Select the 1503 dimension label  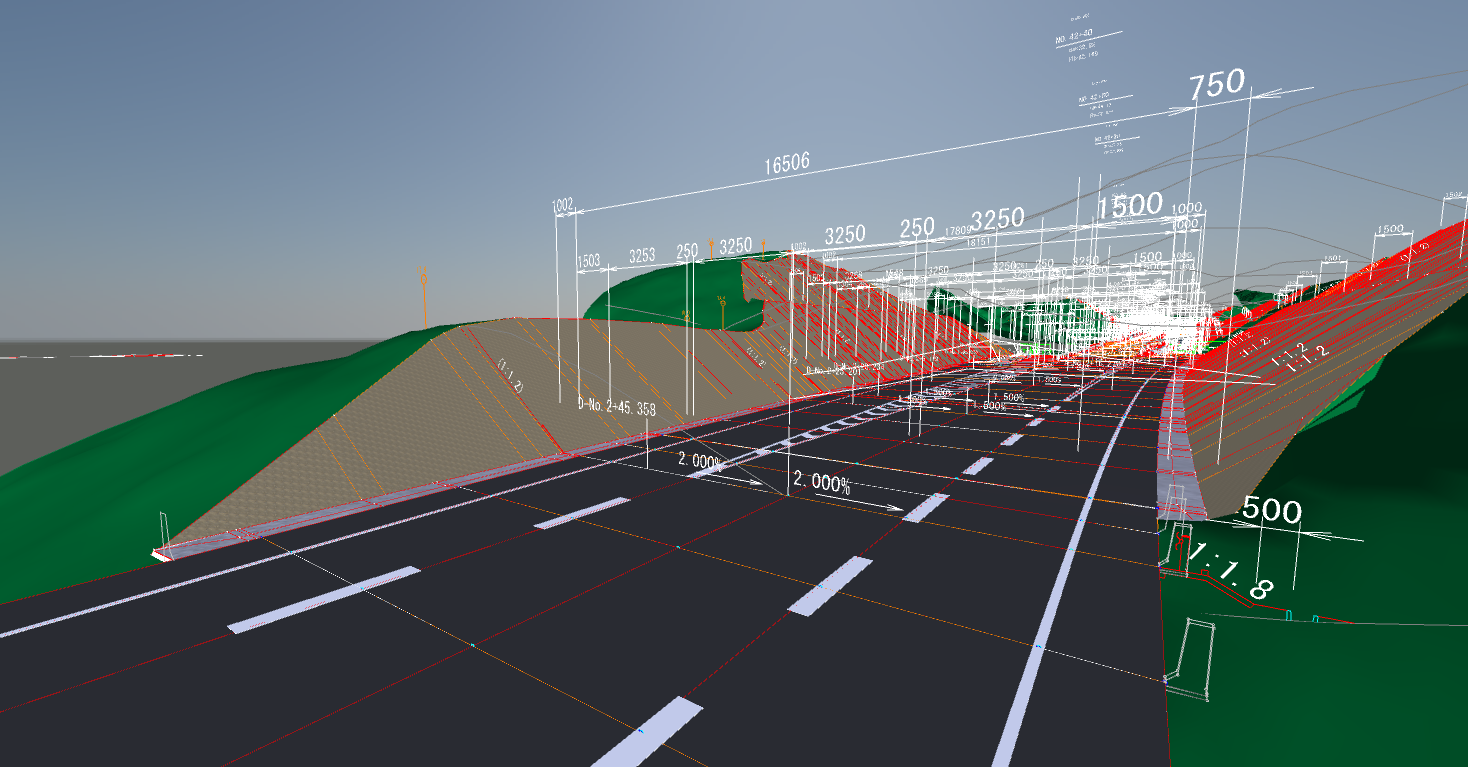tap(588, 261)
